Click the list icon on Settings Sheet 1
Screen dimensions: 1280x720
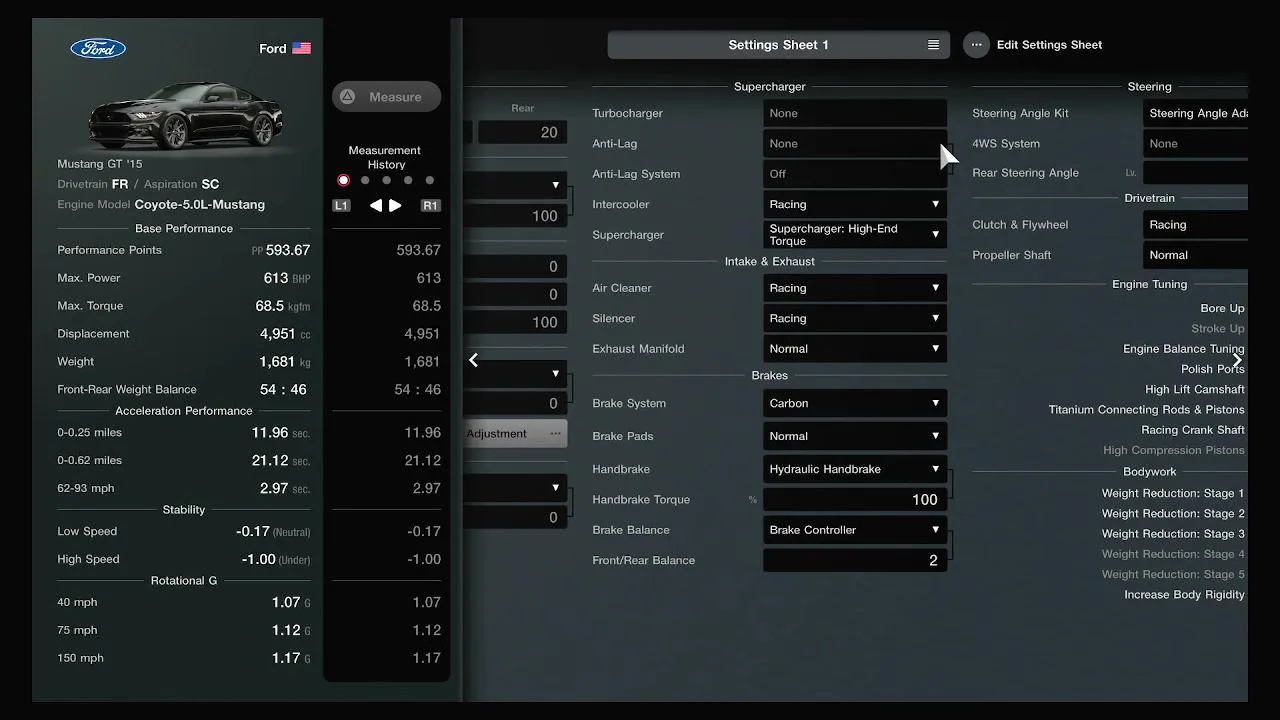(x=933, y=45)
